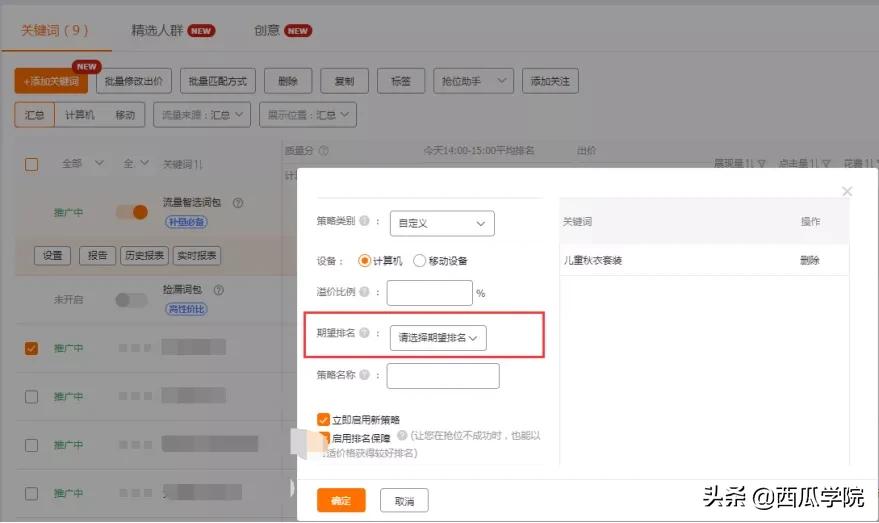Click the help icon next to 策略名称
The width and height of the screenshot is (879, 523).
click(364, 375)
